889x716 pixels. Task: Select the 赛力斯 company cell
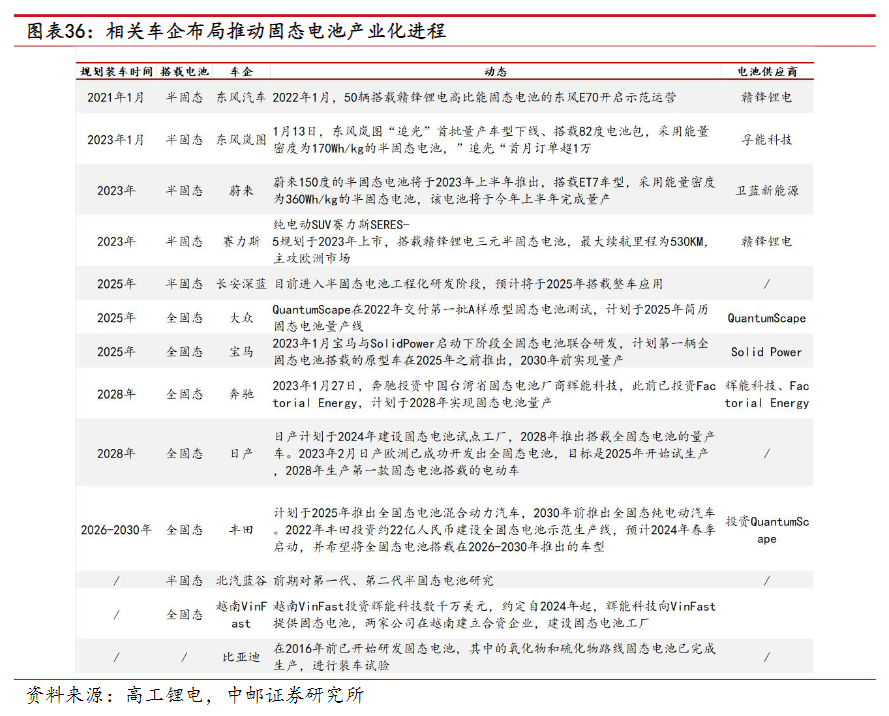[241, 242]
